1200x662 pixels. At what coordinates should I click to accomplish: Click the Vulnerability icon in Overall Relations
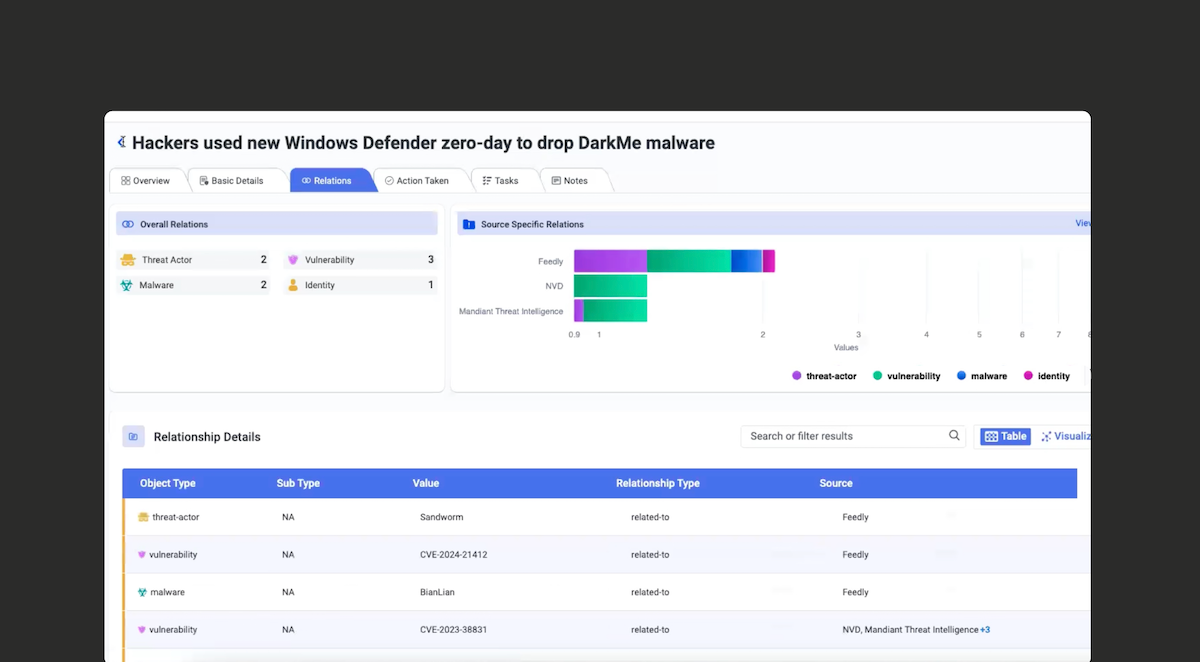point(293,259)
